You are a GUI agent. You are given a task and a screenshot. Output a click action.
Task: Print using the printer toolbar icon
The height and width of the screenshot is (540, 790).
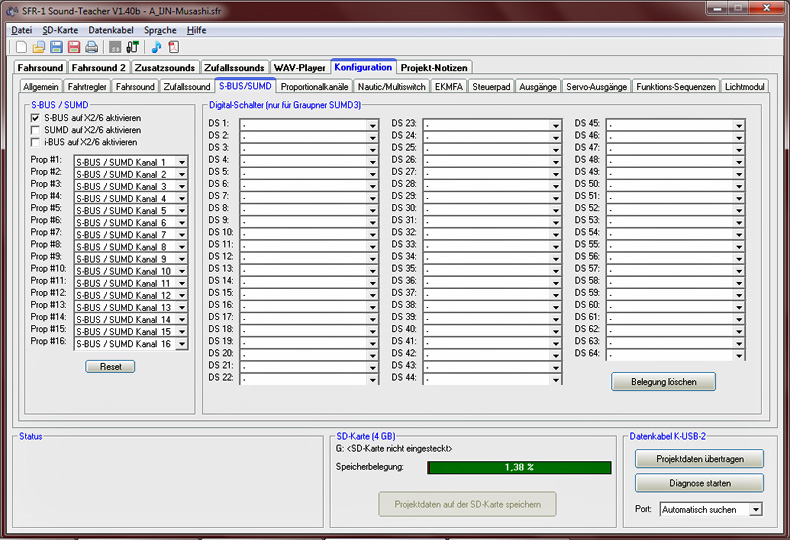(91, 47)
